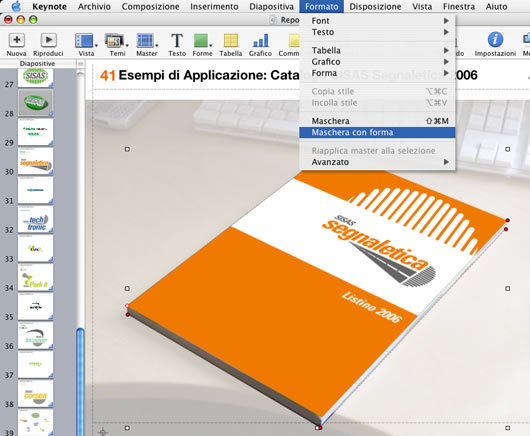Open the Aiuto help menu
Screen dimensions: 530x436
pyautogui.click(x=496, y=6)
